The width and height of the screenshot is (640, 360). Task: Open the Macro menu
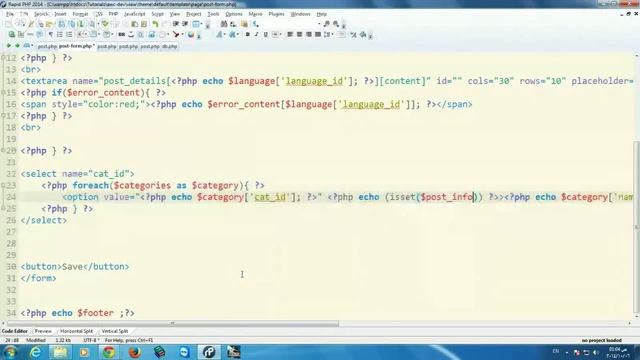pos(255,14)
